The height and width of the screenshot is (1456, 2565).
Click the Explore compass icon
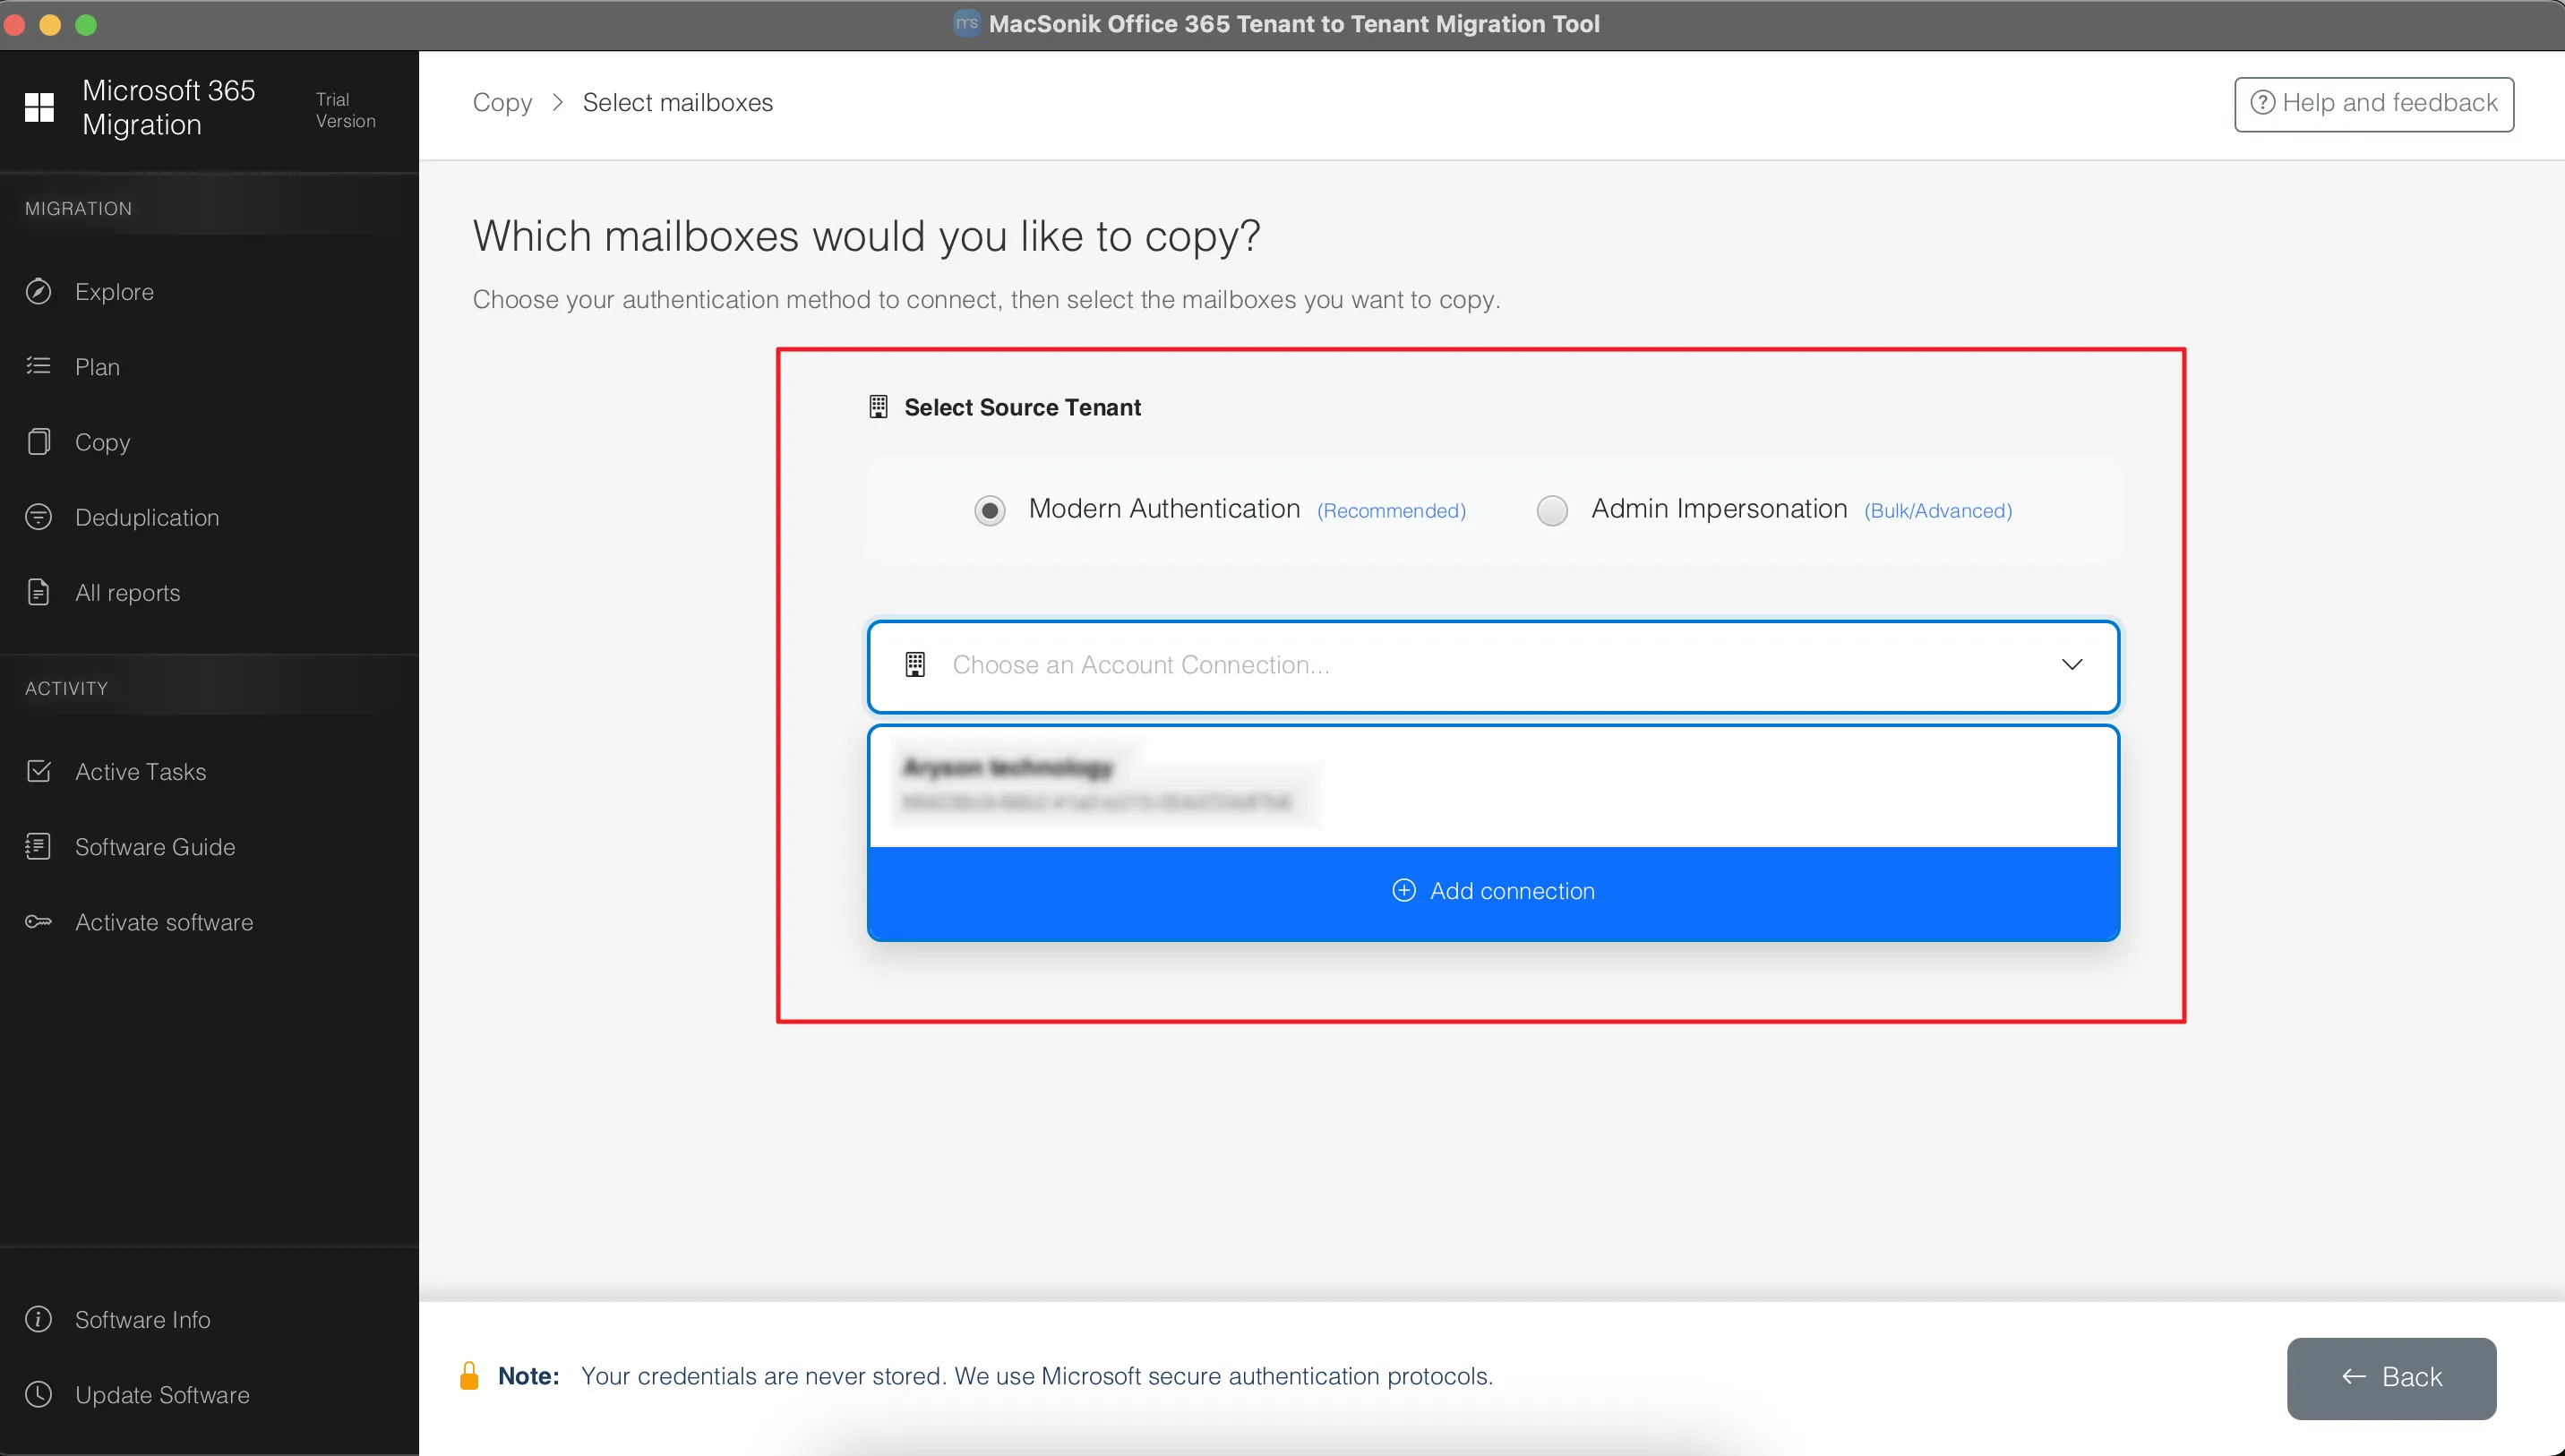pos(38,291)
